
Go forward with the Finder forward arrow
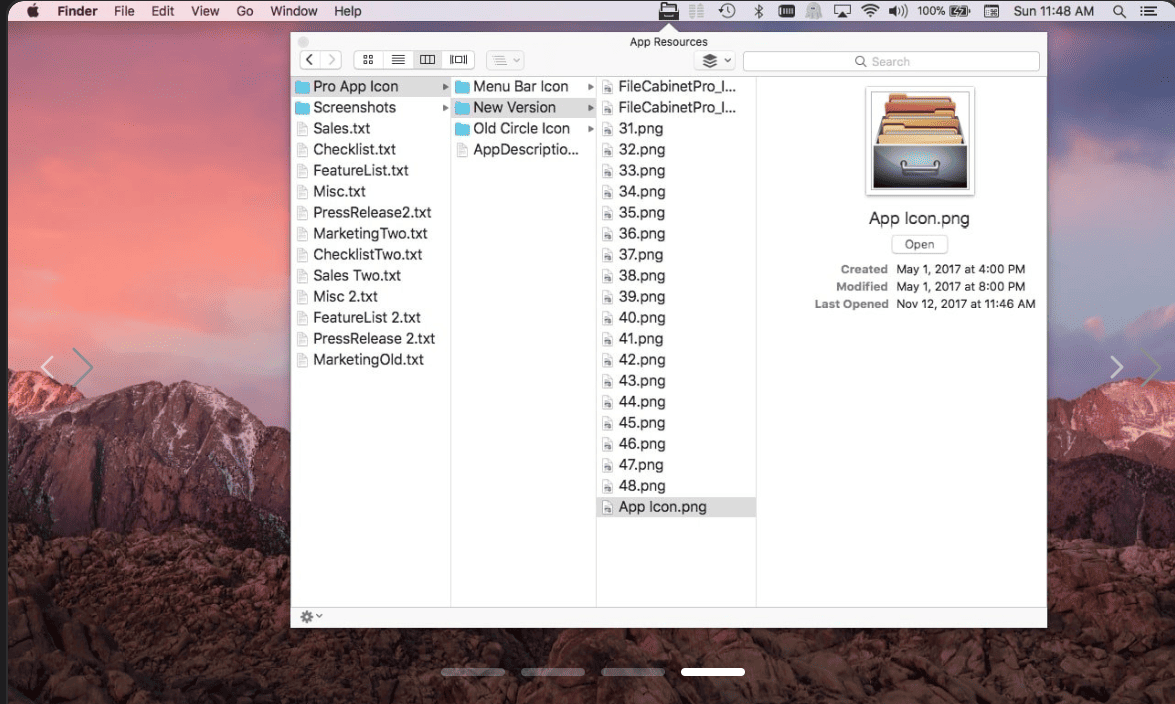pos(331,60)
